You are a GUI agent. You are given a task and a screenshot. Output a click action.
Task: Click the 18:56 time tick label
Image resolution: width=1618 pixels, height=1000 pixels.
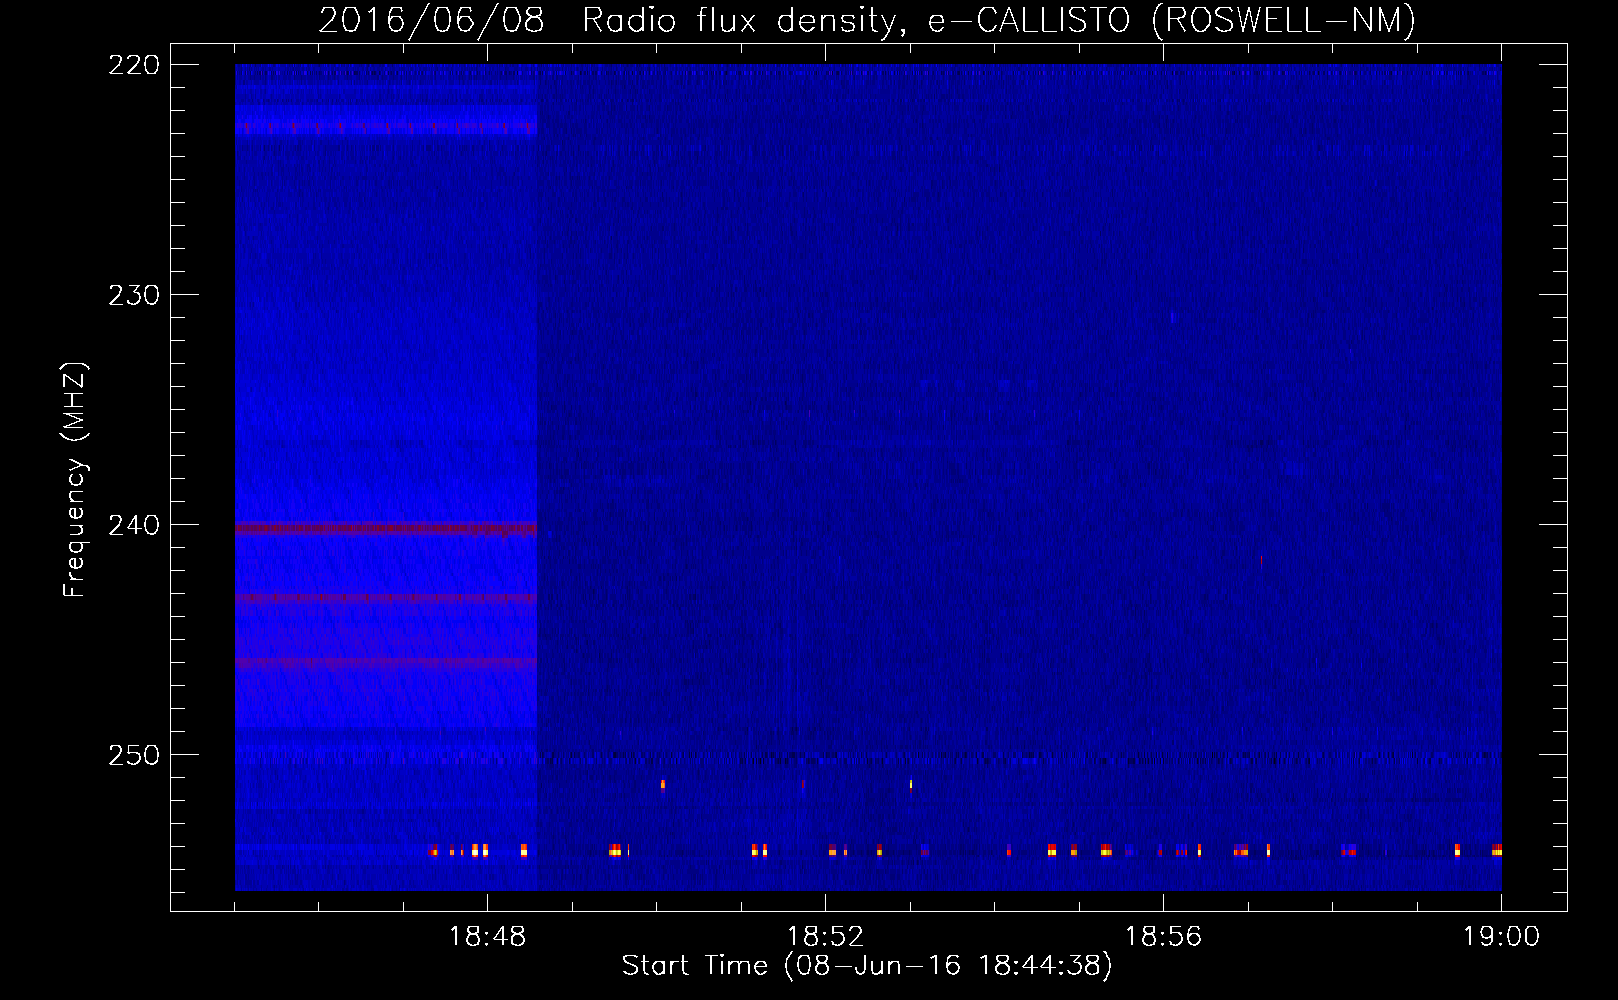click(1163, 937)
